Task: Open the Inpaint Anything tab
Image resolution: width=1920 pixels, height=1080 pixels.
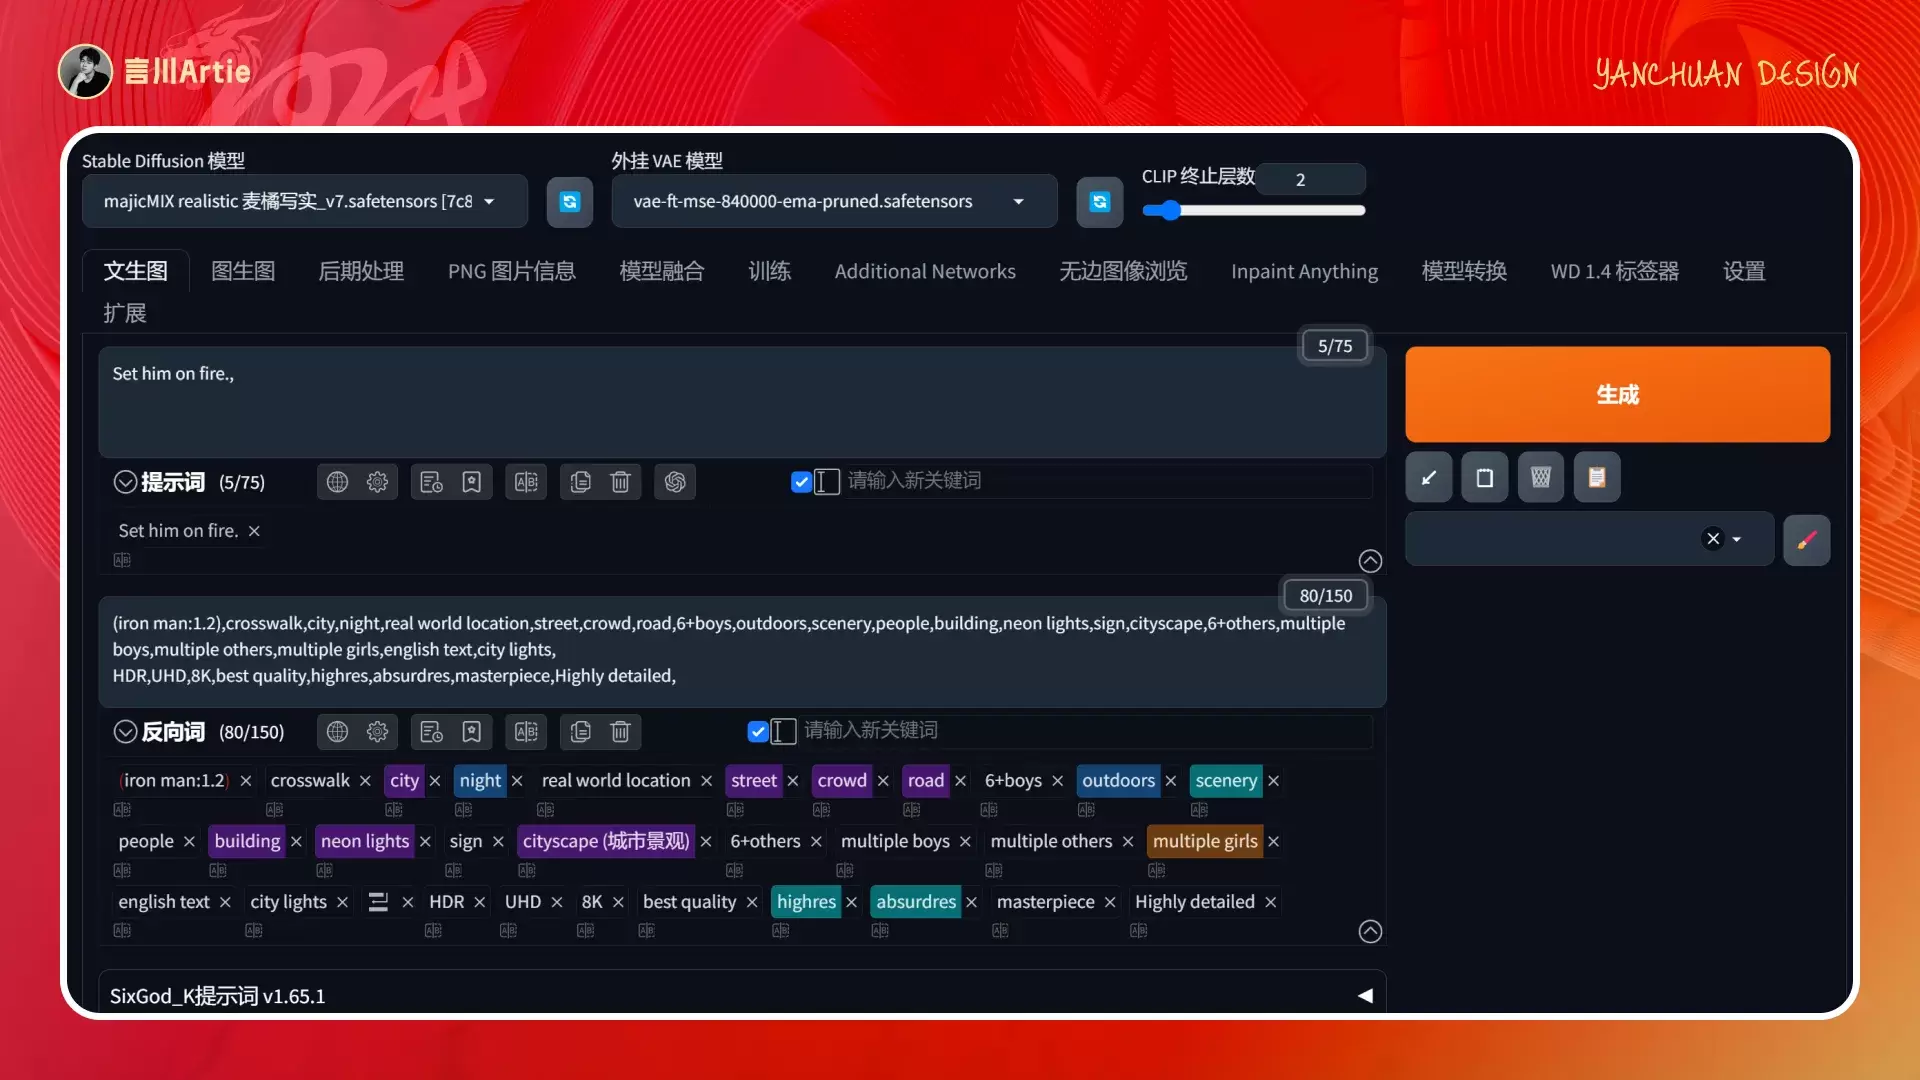Action: point(1304,271)
